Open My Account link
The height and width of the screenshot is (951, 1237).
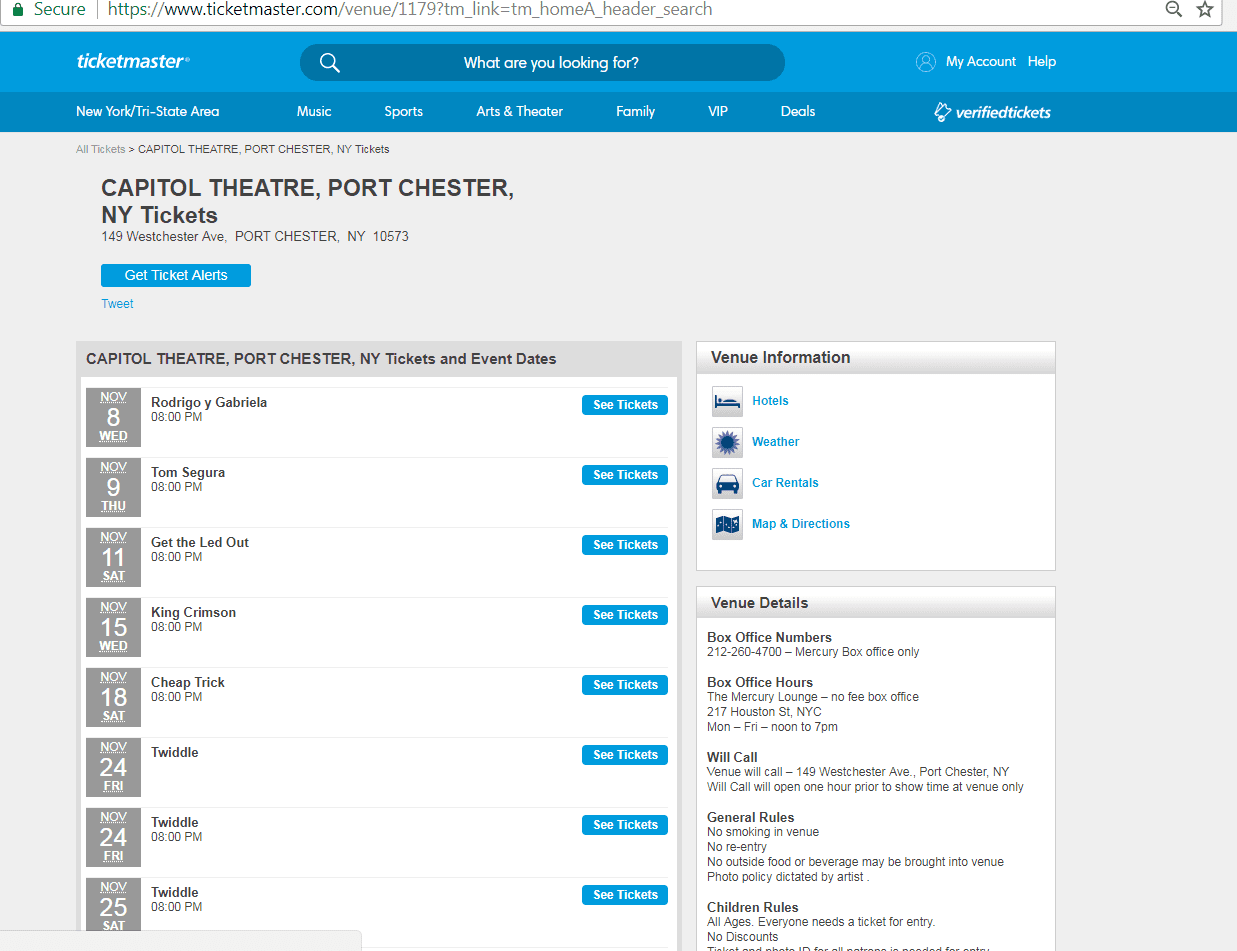pos(981,61)
